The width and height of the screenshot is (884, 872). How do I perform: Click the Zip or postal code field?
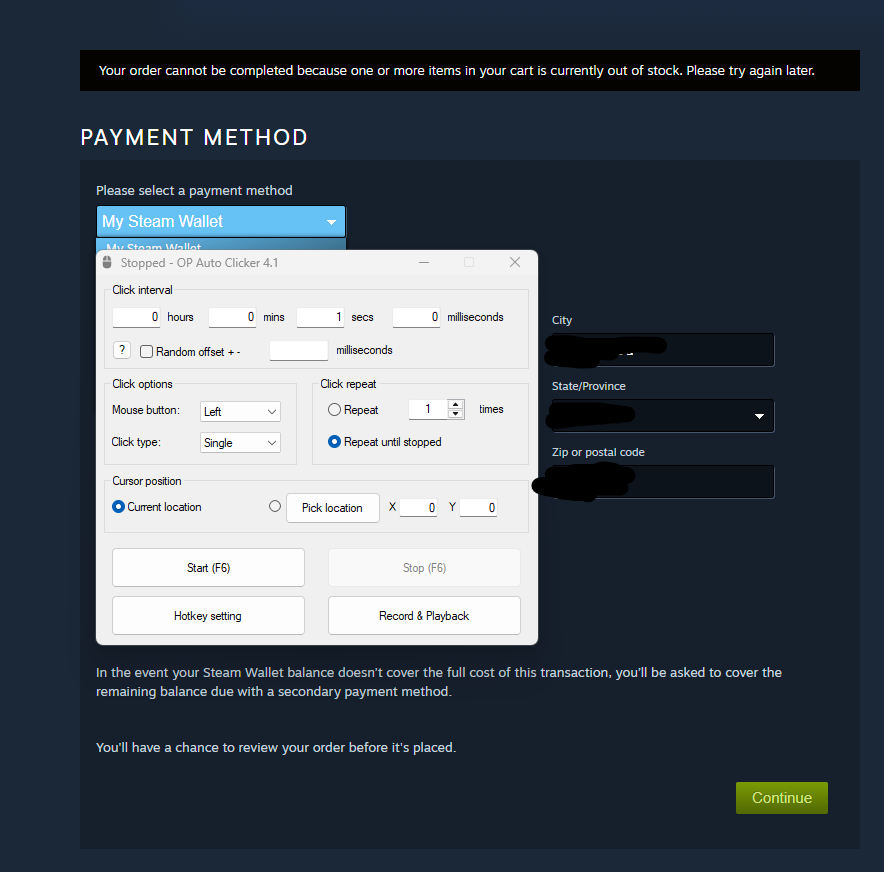pyautogui.click(x=663, y=482)
